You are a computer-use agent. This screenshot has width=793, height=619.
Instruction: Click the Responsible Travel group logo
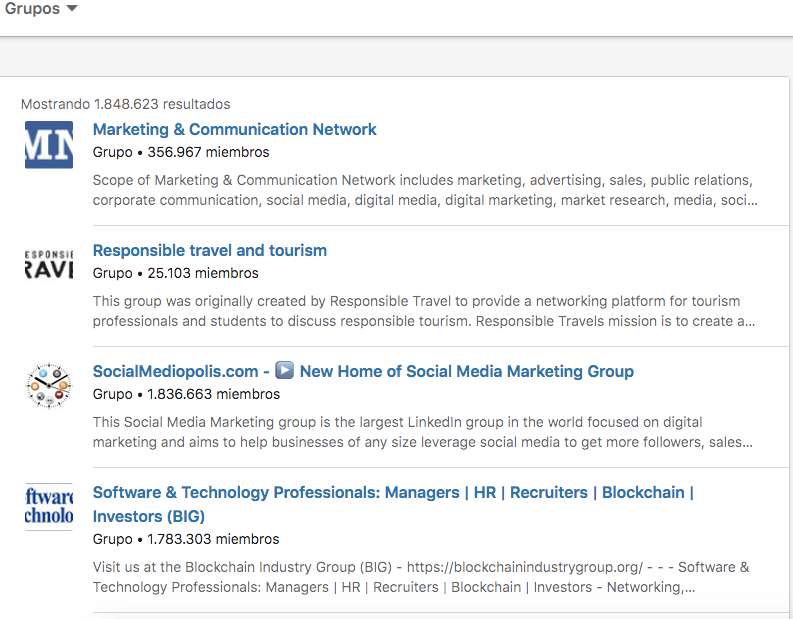pos(49,265)
